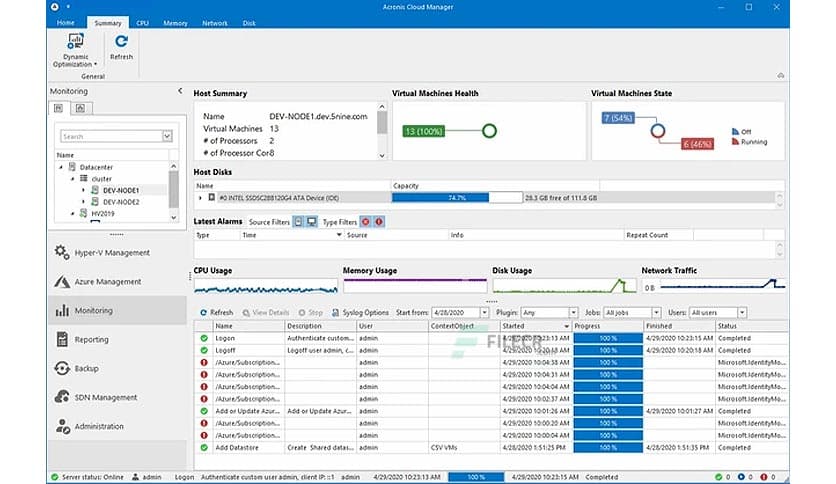This screenshot has height=484, width=836.
Task: Click the Logon job progress bar
Action: coord(608,338)
